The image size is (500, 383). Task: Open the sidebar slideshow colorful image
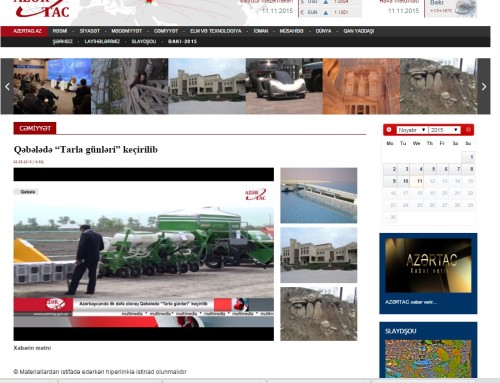pos(428,359)
